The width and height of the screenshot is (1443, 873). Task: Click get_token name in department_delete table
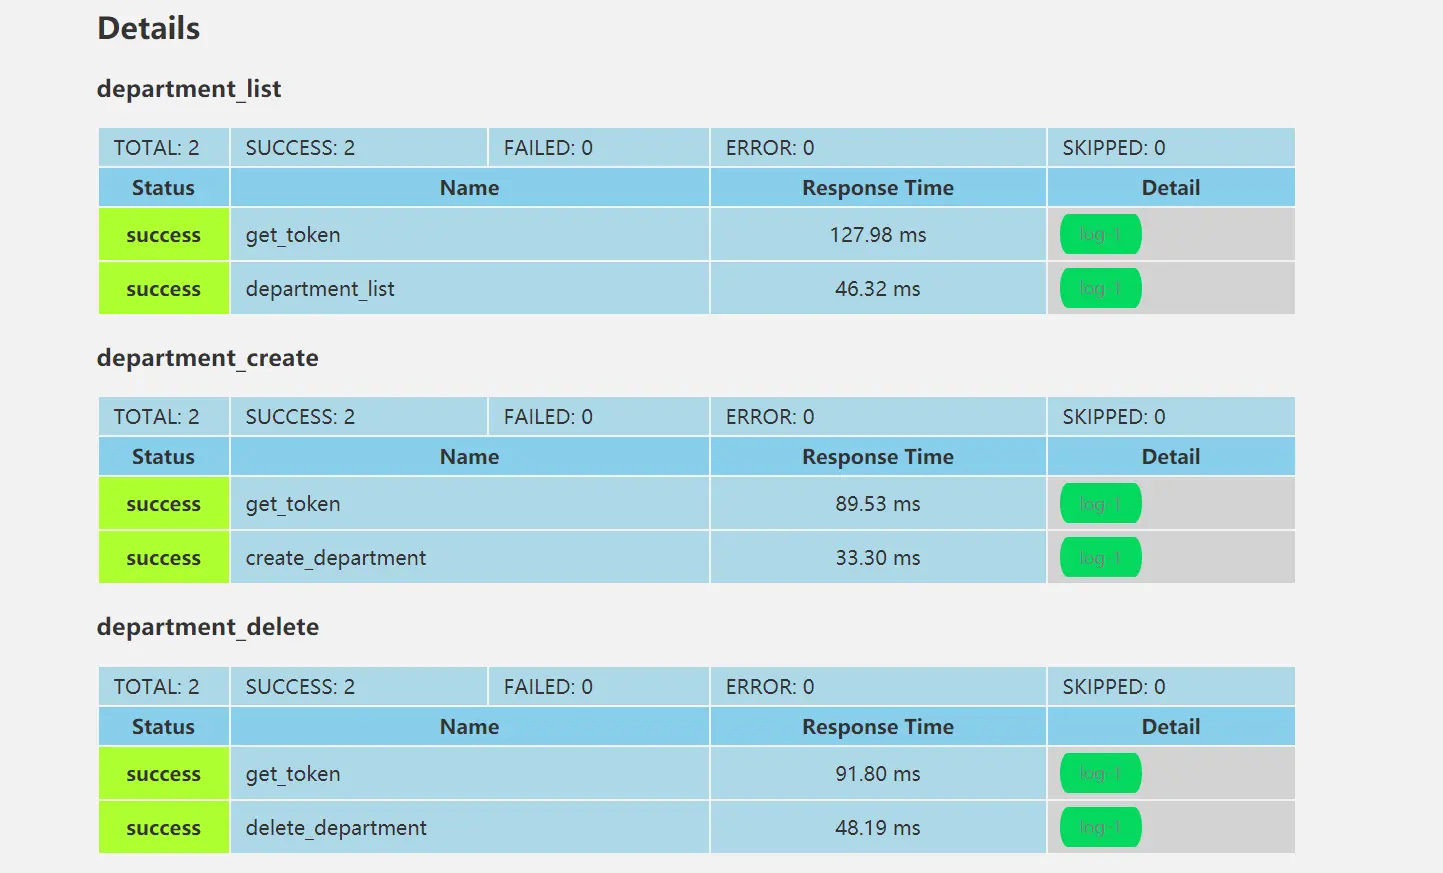coord(470,773)
